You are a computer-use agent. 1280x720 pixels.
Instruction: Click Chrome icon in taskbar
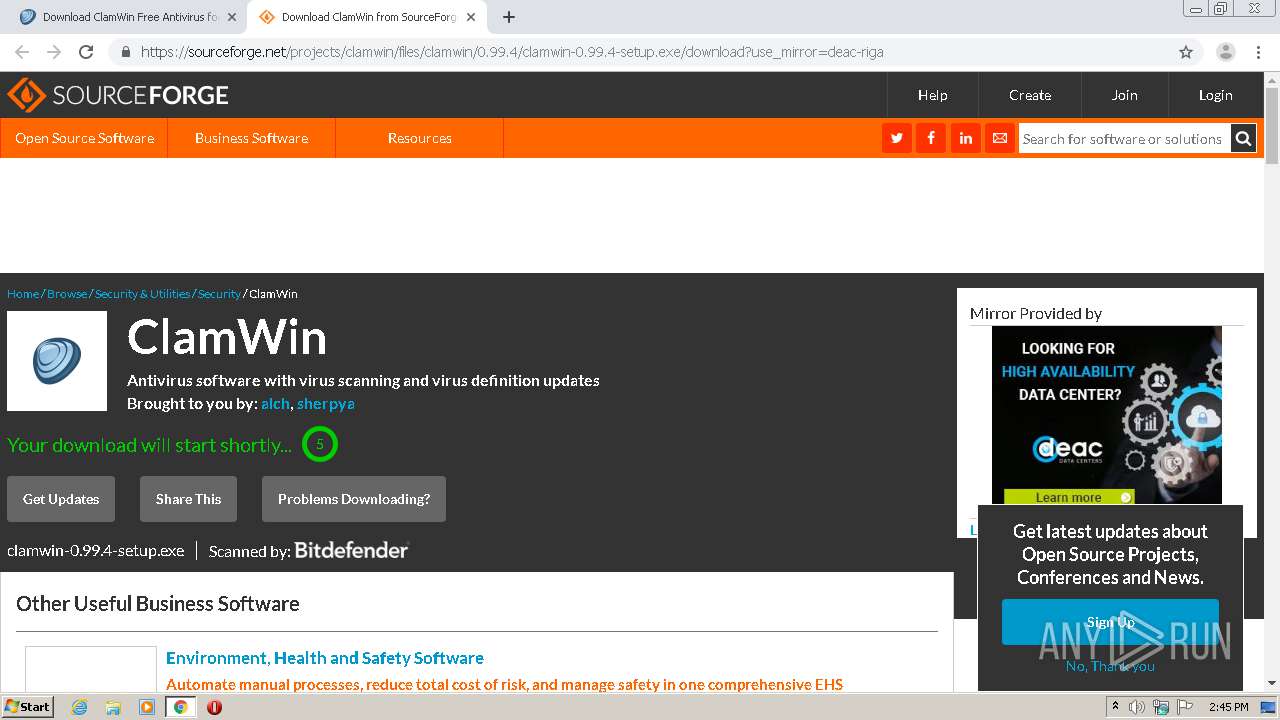181,707
